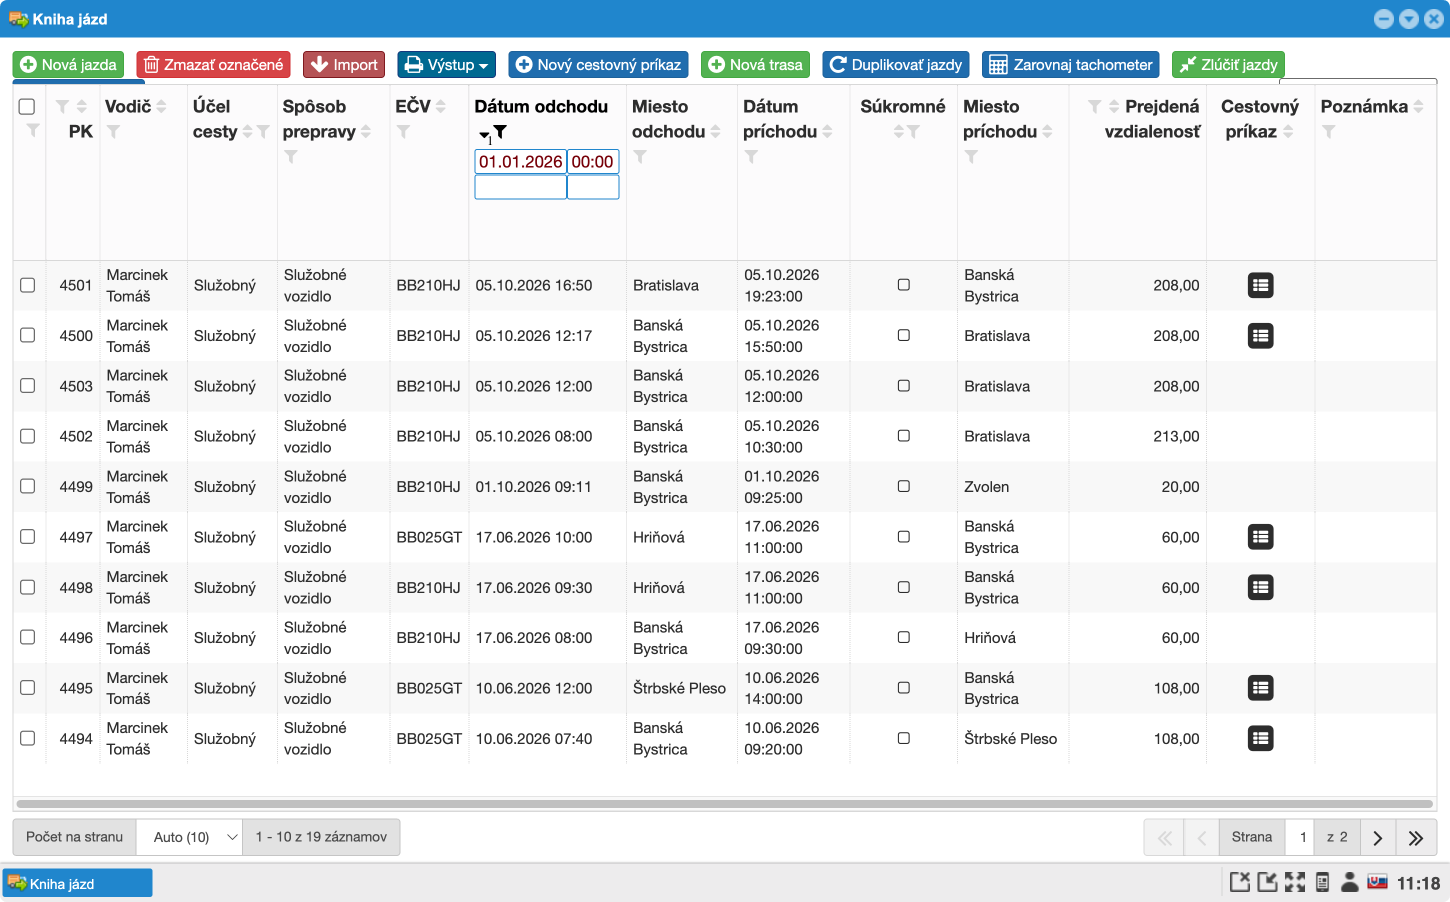Click the Nová jazda button
This screenshot has width=1450, height=902.
point(68,65)
